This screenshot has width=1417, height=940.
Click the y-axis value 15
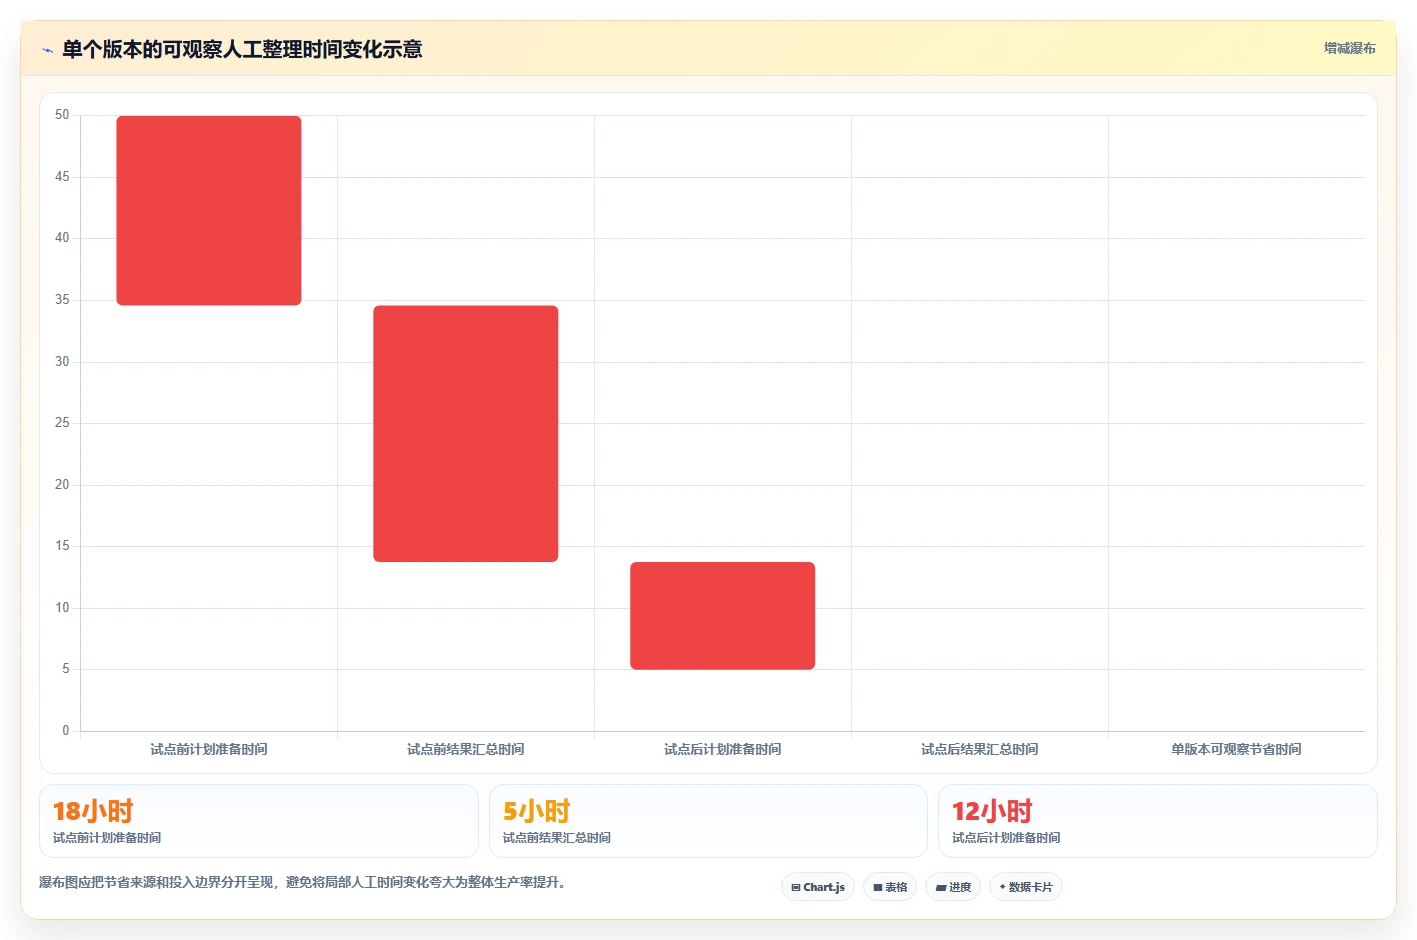[62, 546]
